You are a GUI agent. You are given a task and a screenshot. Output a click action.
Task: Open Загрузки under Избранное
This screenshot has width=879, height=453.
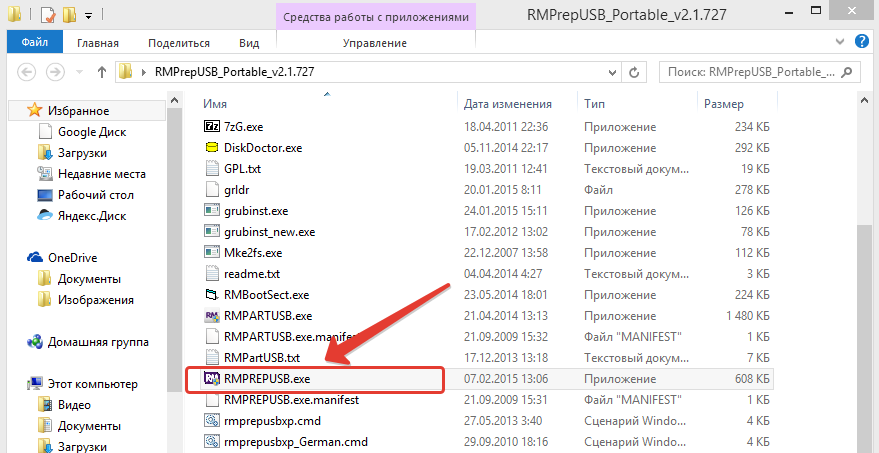pos(82,153)
